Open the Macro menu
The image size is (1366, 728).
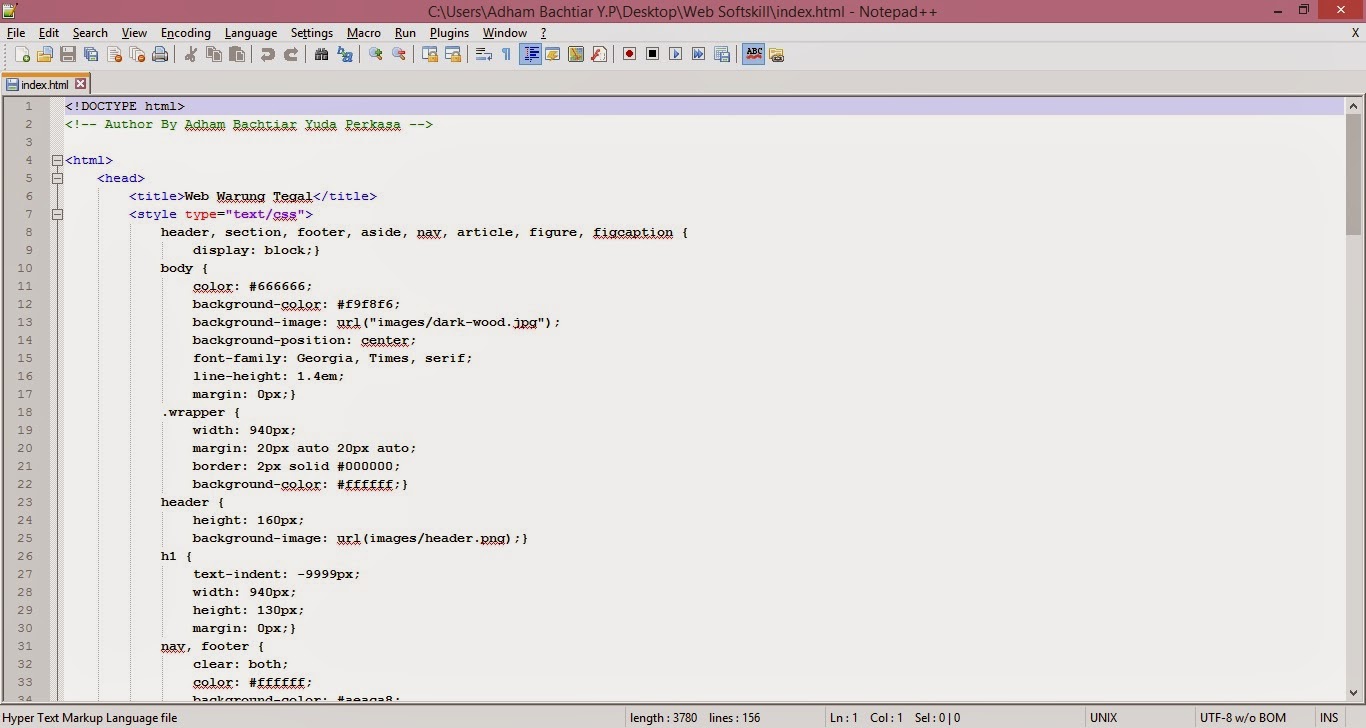pyautogui.click(x=364, y=33)
